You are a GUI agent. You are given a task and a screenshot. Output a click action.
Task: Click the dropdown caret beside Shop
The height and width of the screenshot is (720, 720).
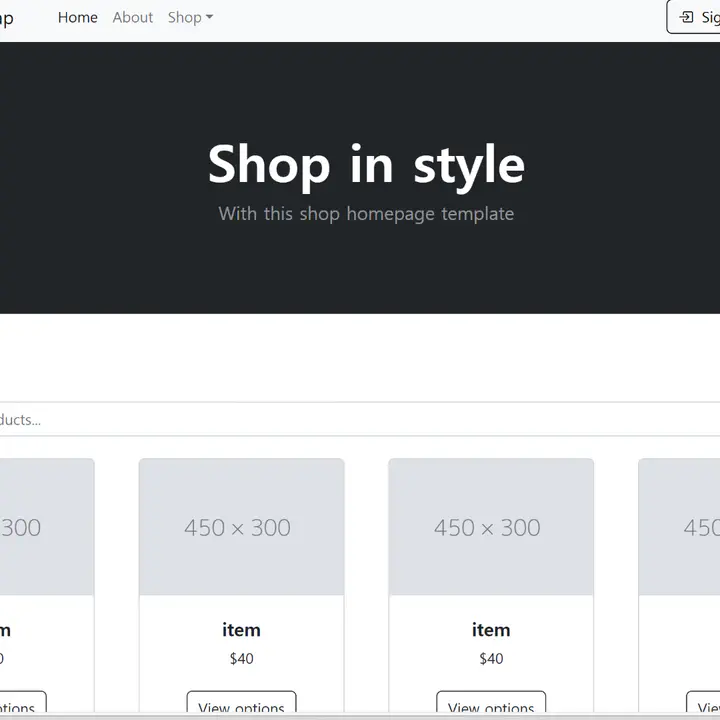pos(209,18)
